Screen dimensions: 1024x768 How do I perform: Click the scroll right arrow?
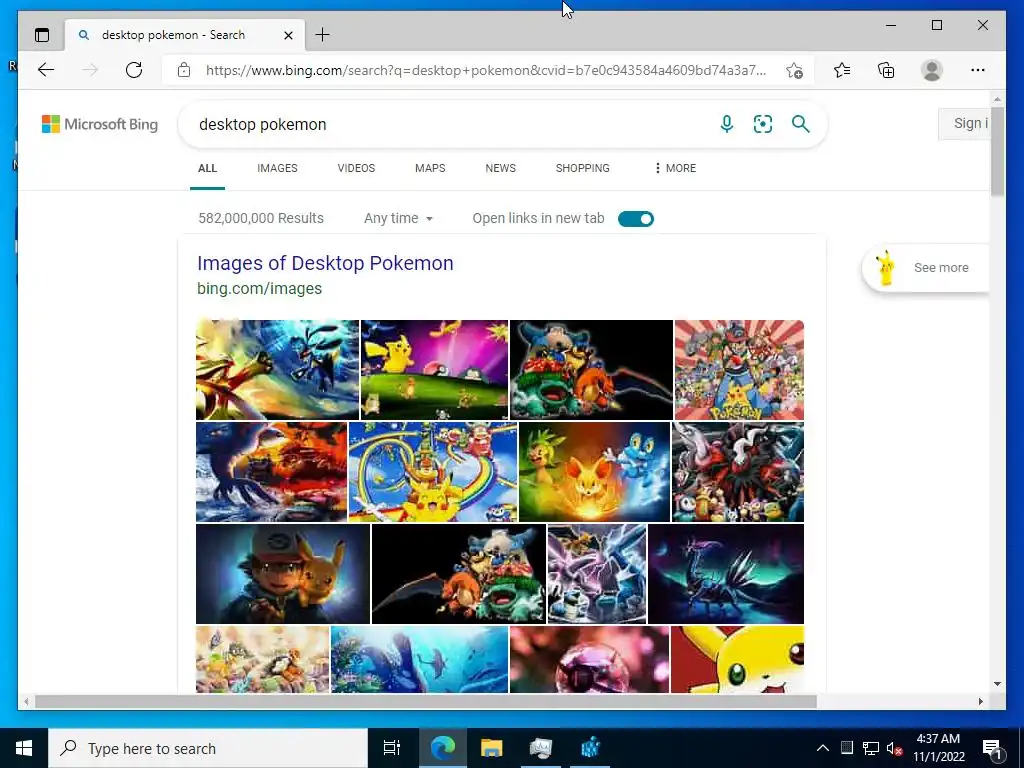click(x=981, y=701)
